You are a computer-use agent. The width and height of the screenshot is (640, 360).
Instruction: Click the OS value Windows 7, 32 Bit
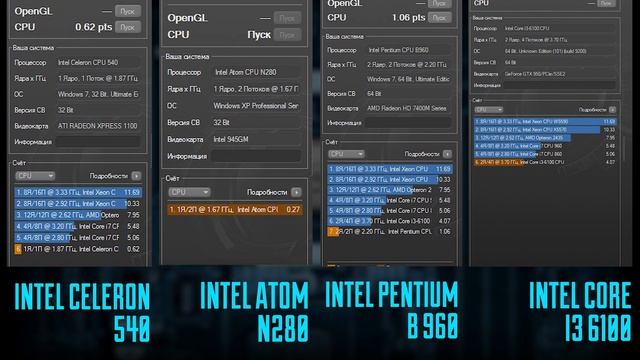pyautogui.click(x=98, y=94)
